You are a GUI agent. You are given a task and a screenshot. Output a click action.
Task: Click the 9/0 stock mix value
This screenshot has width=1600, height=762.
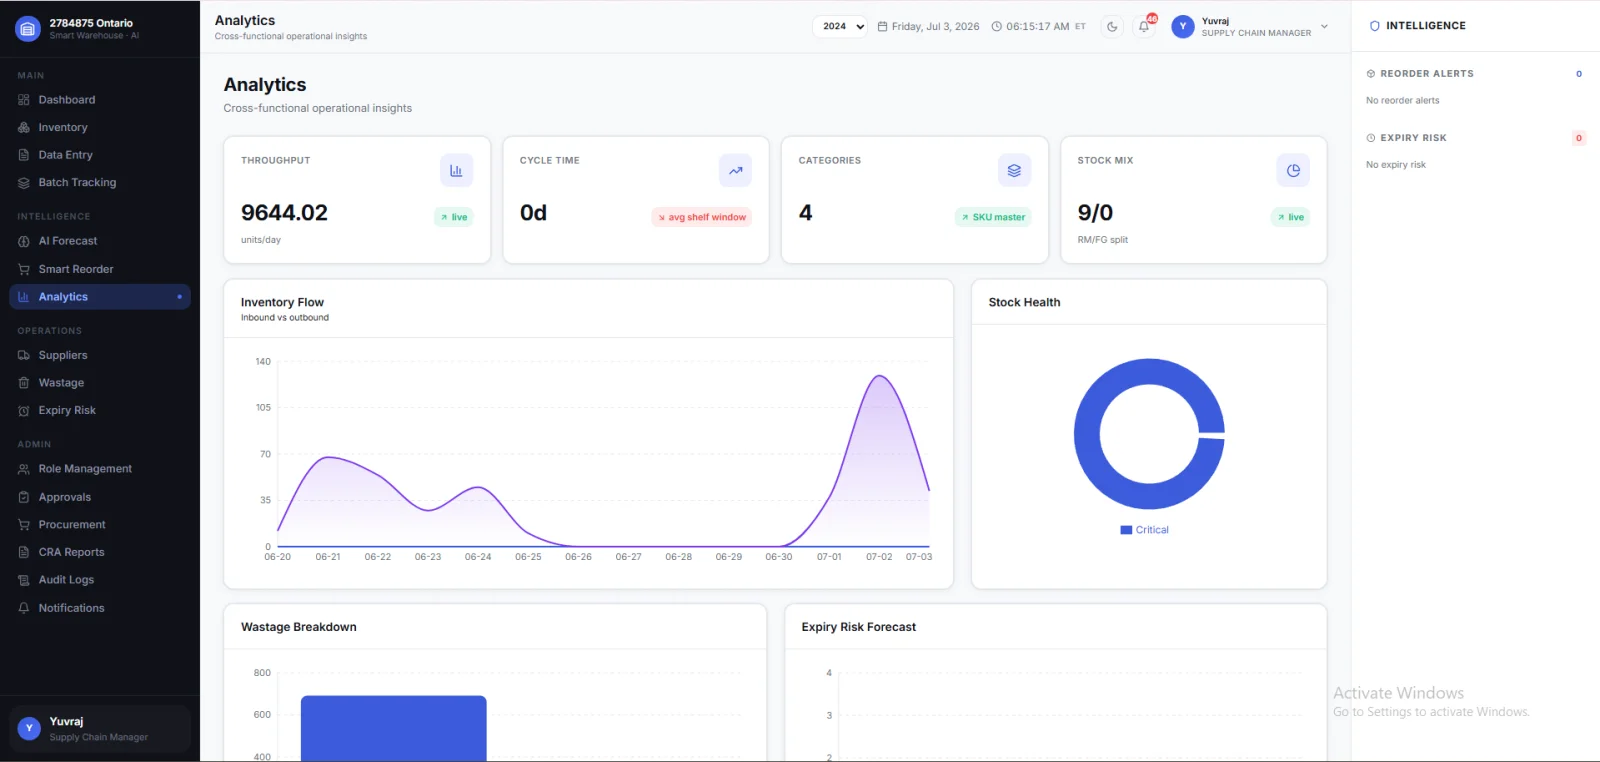click(1095, 213)
